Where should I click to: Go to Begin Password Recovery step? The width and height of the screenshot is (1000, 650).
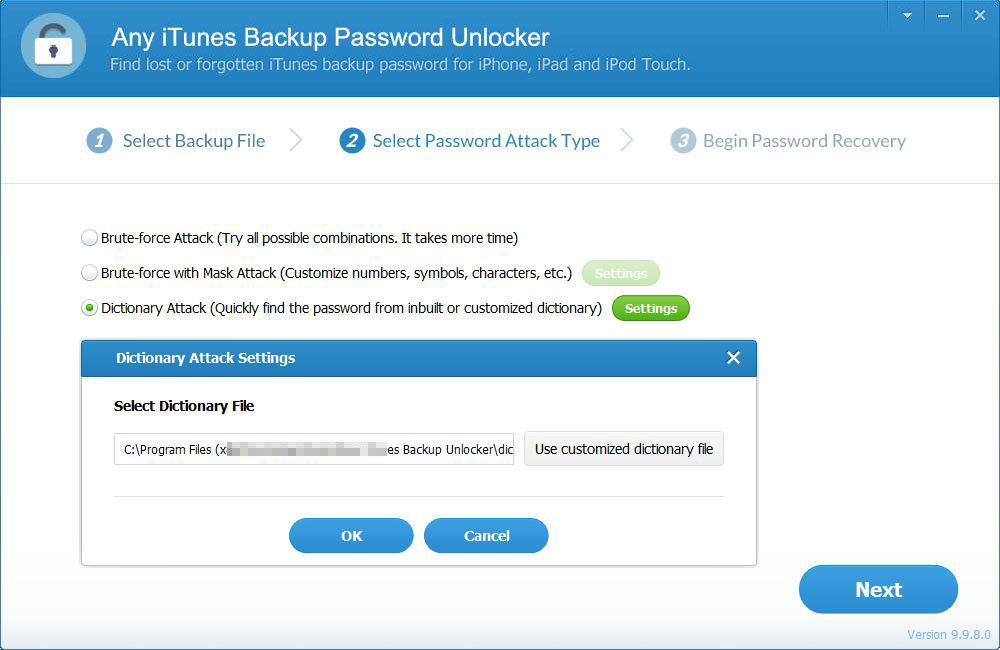(x=804, y=141)
